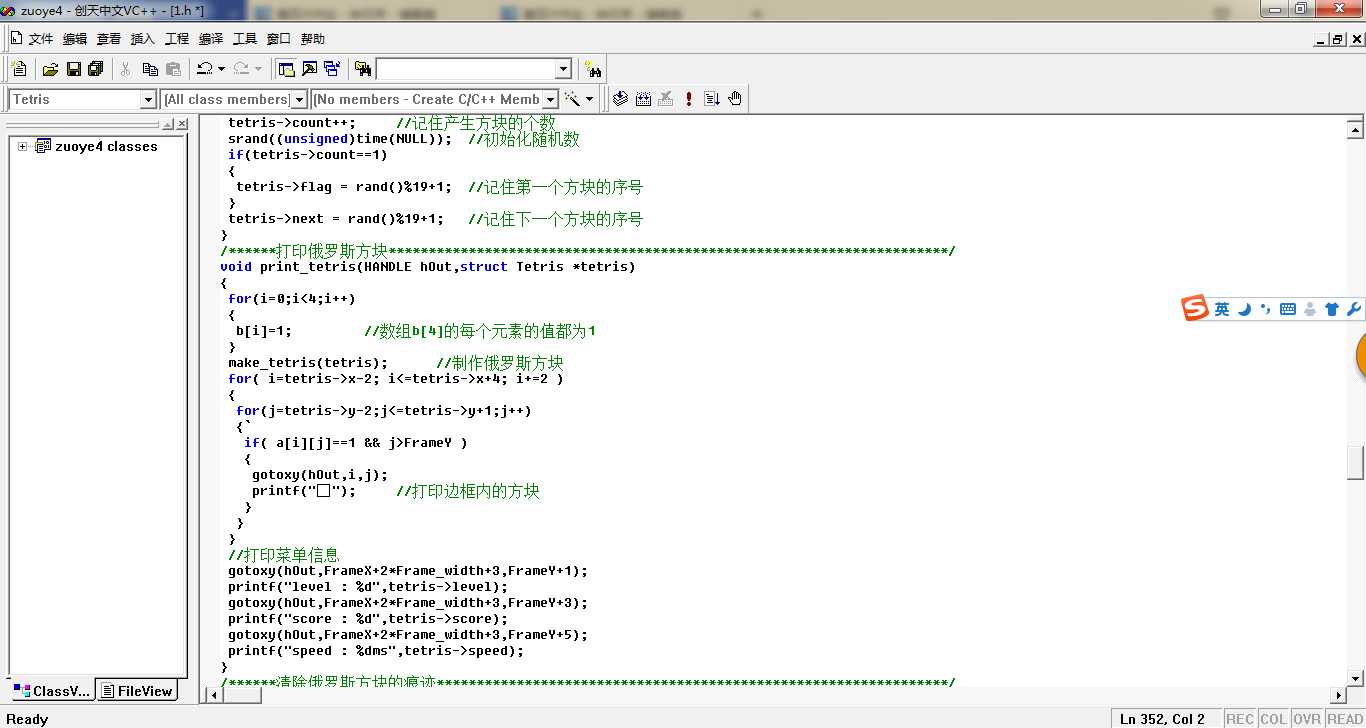1366x728 pixels.
Task: Click the workspace panel dock toggle button
Action: (168, 124)
